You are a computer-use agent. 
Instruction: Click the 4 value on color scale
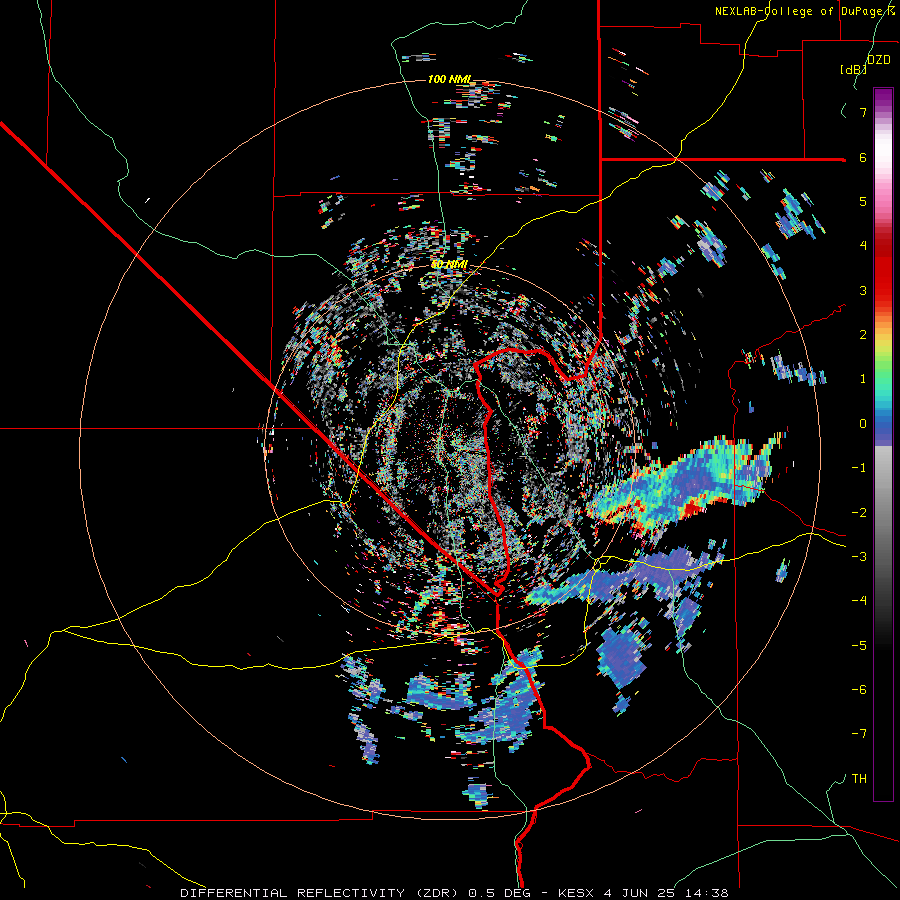863,246
